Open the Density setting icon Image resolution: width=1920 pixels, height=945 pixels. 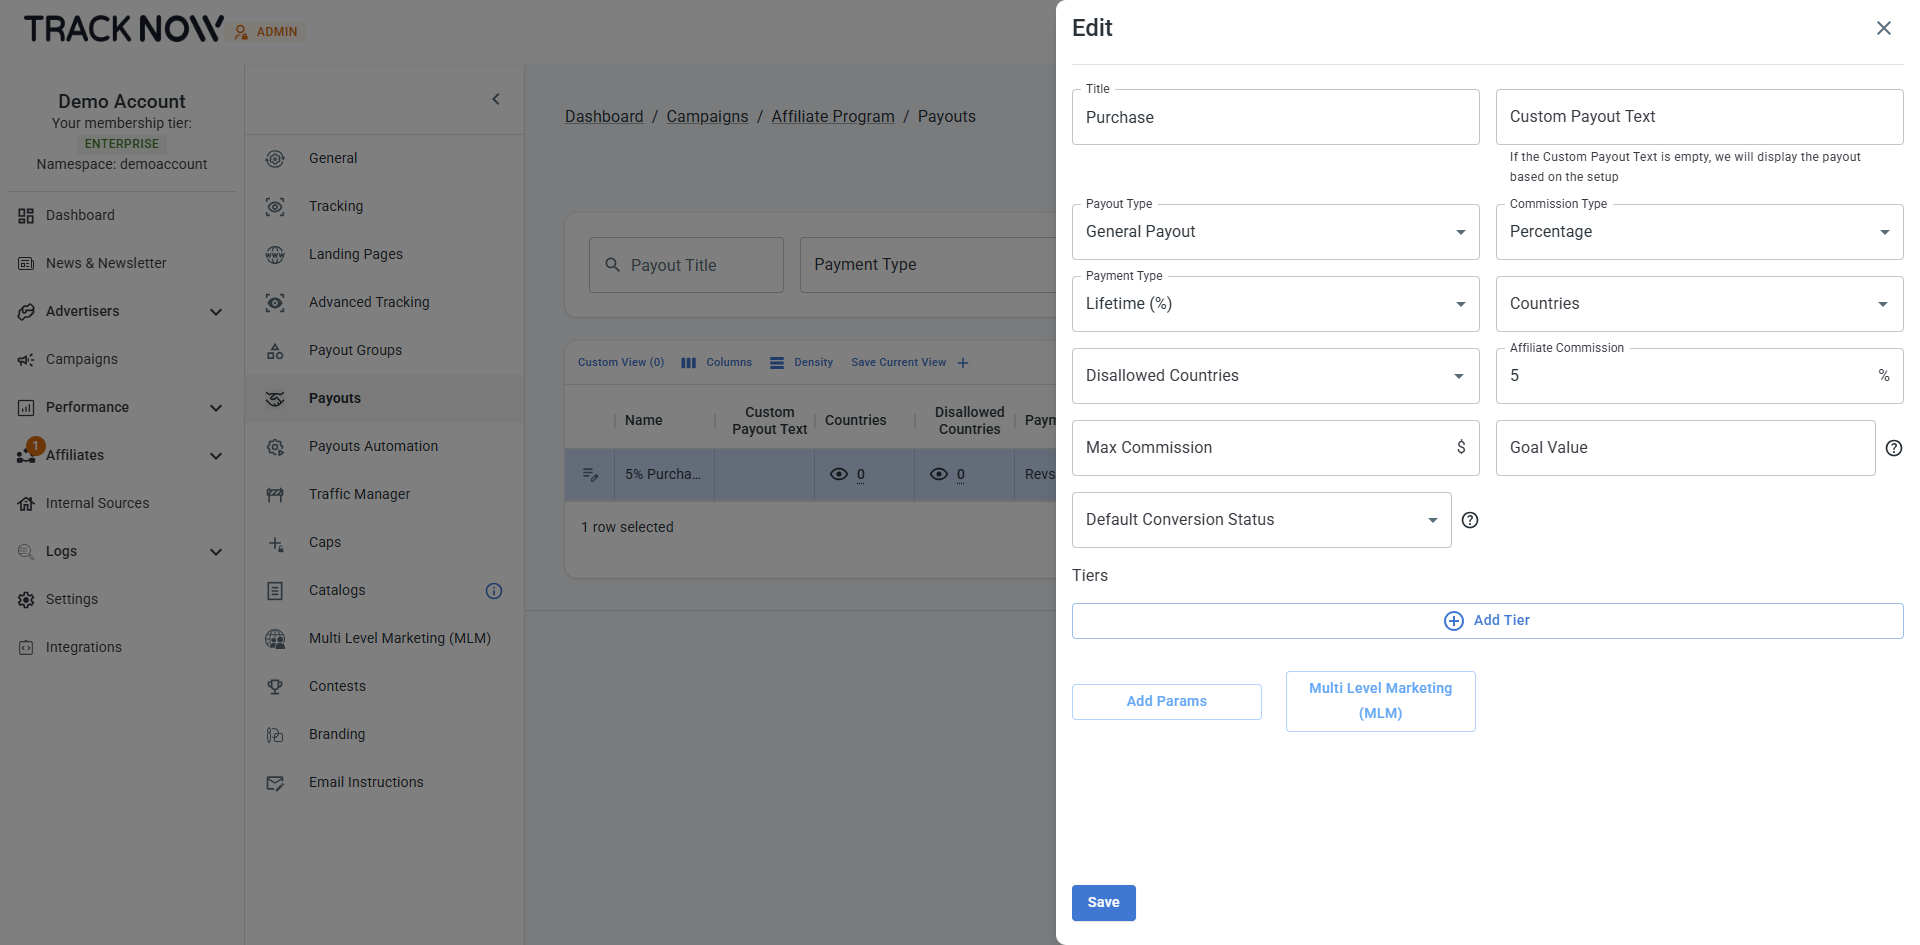point(777,363)
